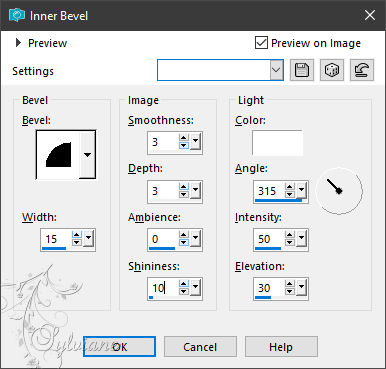Open the Light Color swatch
This screenshot has width=386, height=369.
(277, 143)
